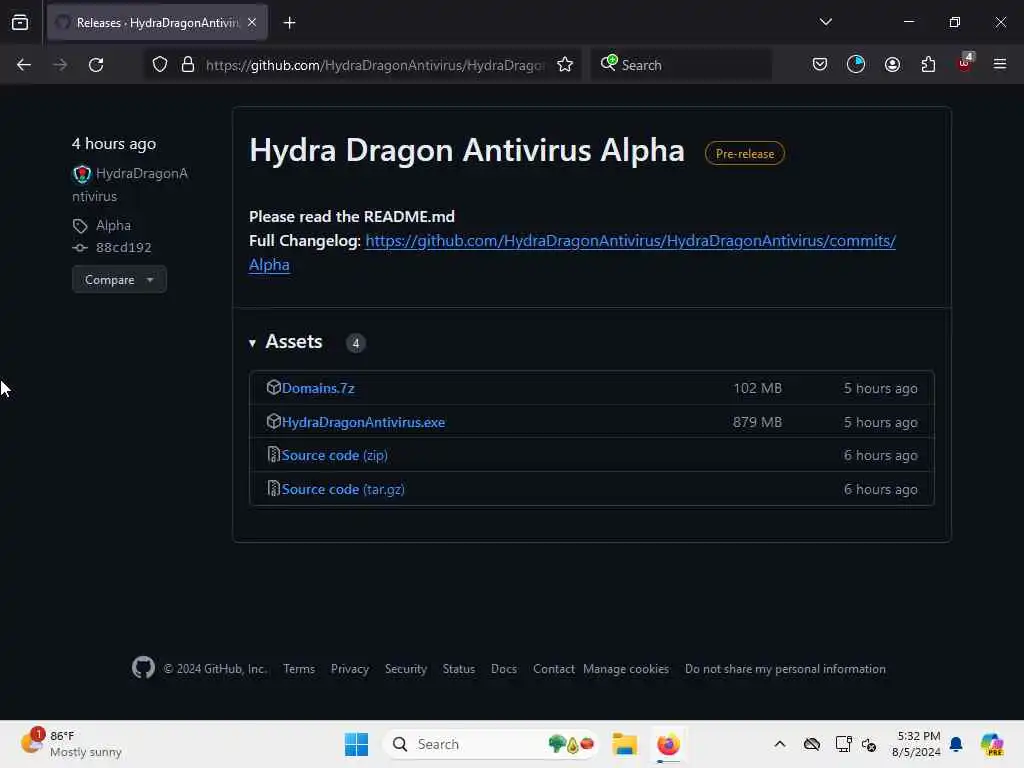The image size is (1024, 768).
Task: Click the Assets count badge 4
Action: point(355,343)
